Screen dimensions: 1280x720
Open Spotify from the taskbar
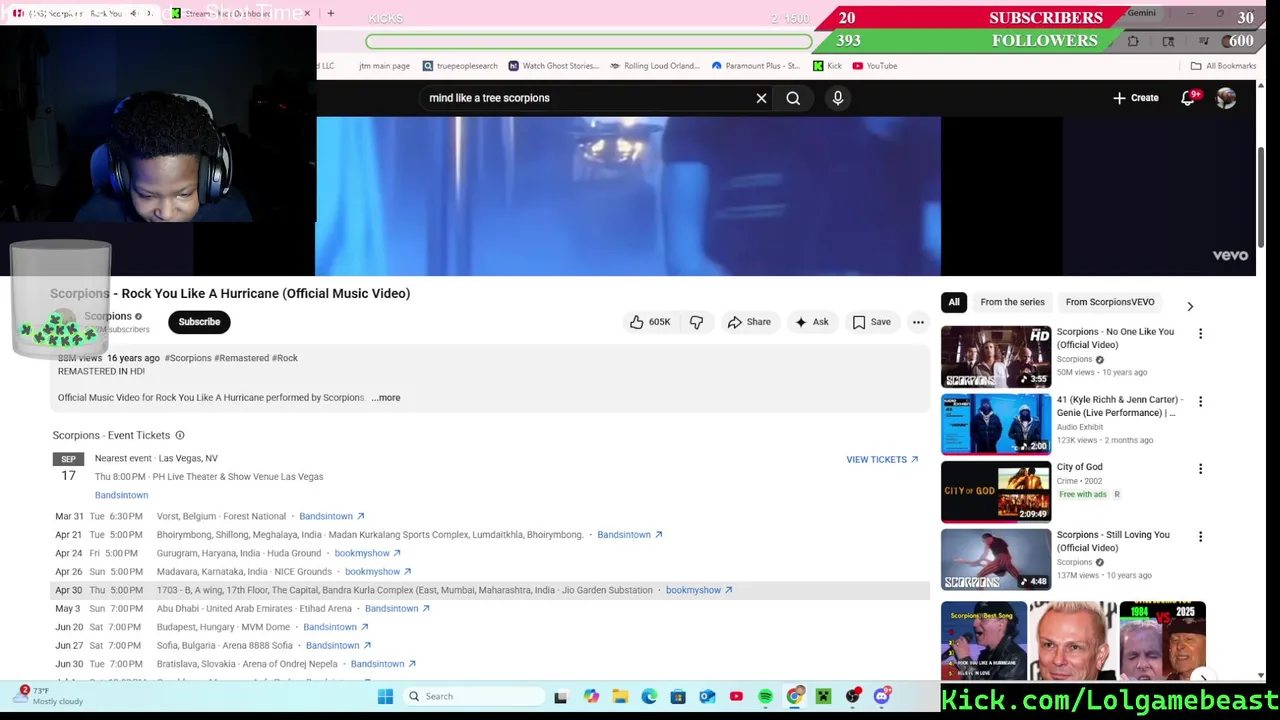click(x=765, y=696)
